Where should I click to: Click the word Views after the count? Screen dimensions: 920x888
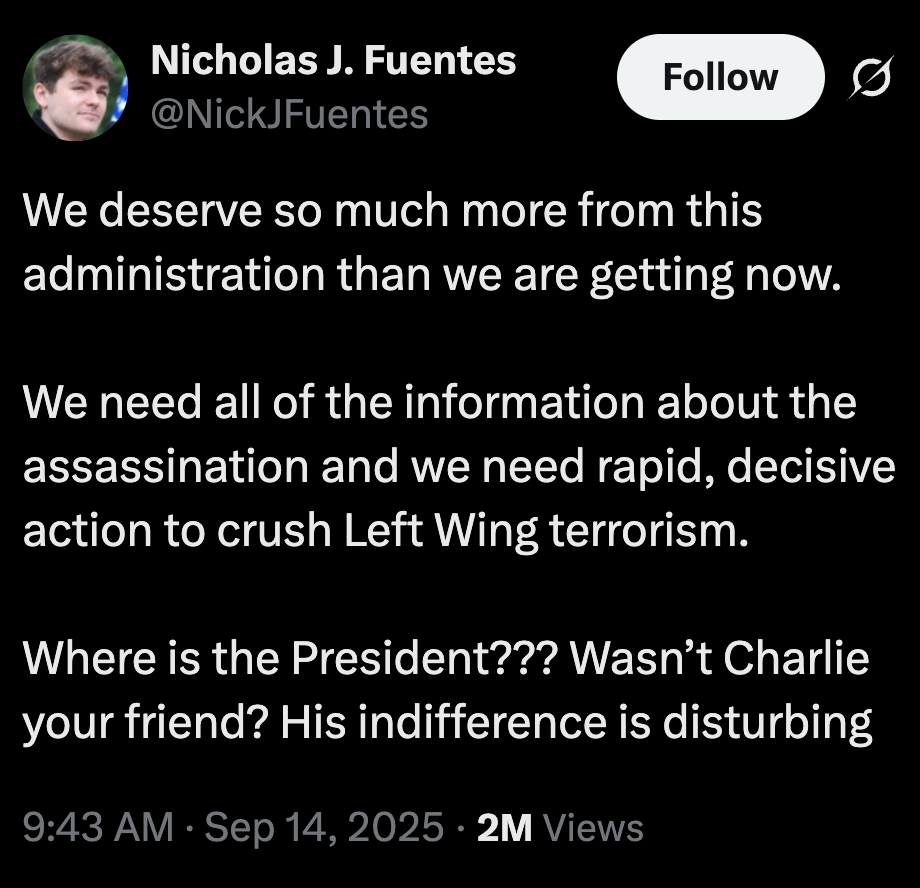pyautogui.click(x=597, y=828)
